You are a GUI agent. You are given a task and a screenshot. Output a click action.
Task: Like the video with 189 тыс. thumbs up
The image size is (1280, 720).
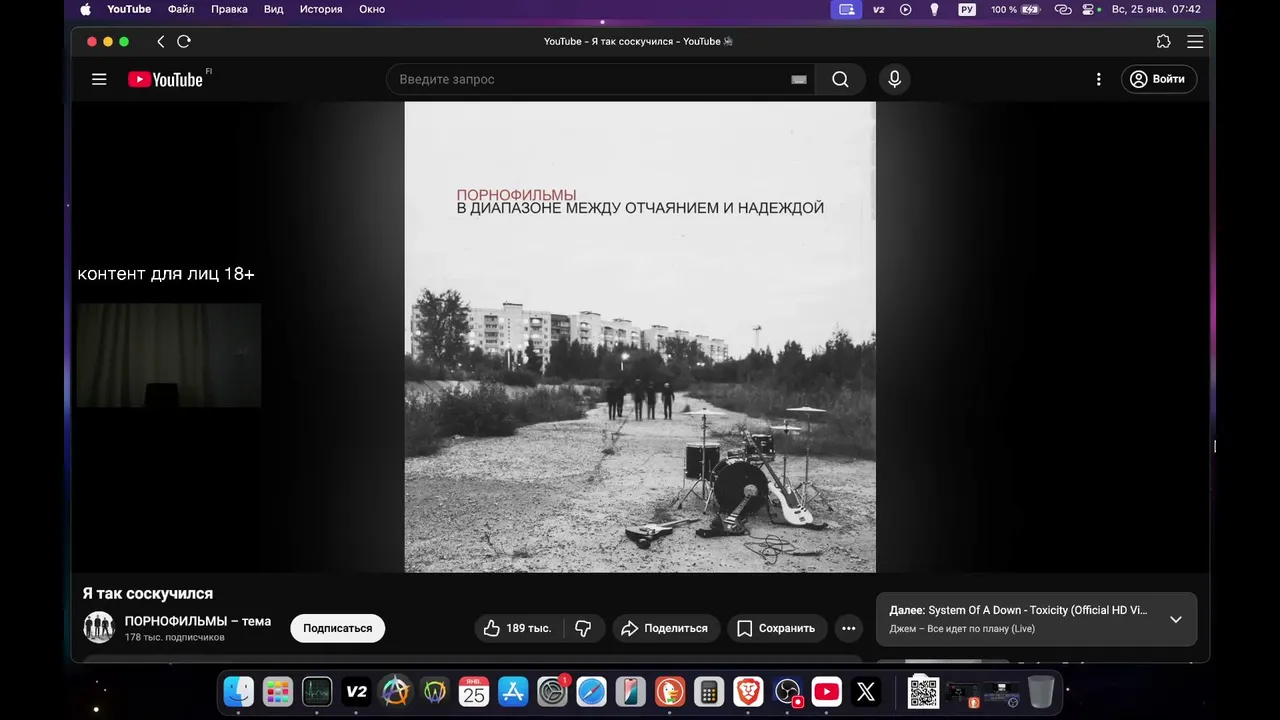(518, 628)
